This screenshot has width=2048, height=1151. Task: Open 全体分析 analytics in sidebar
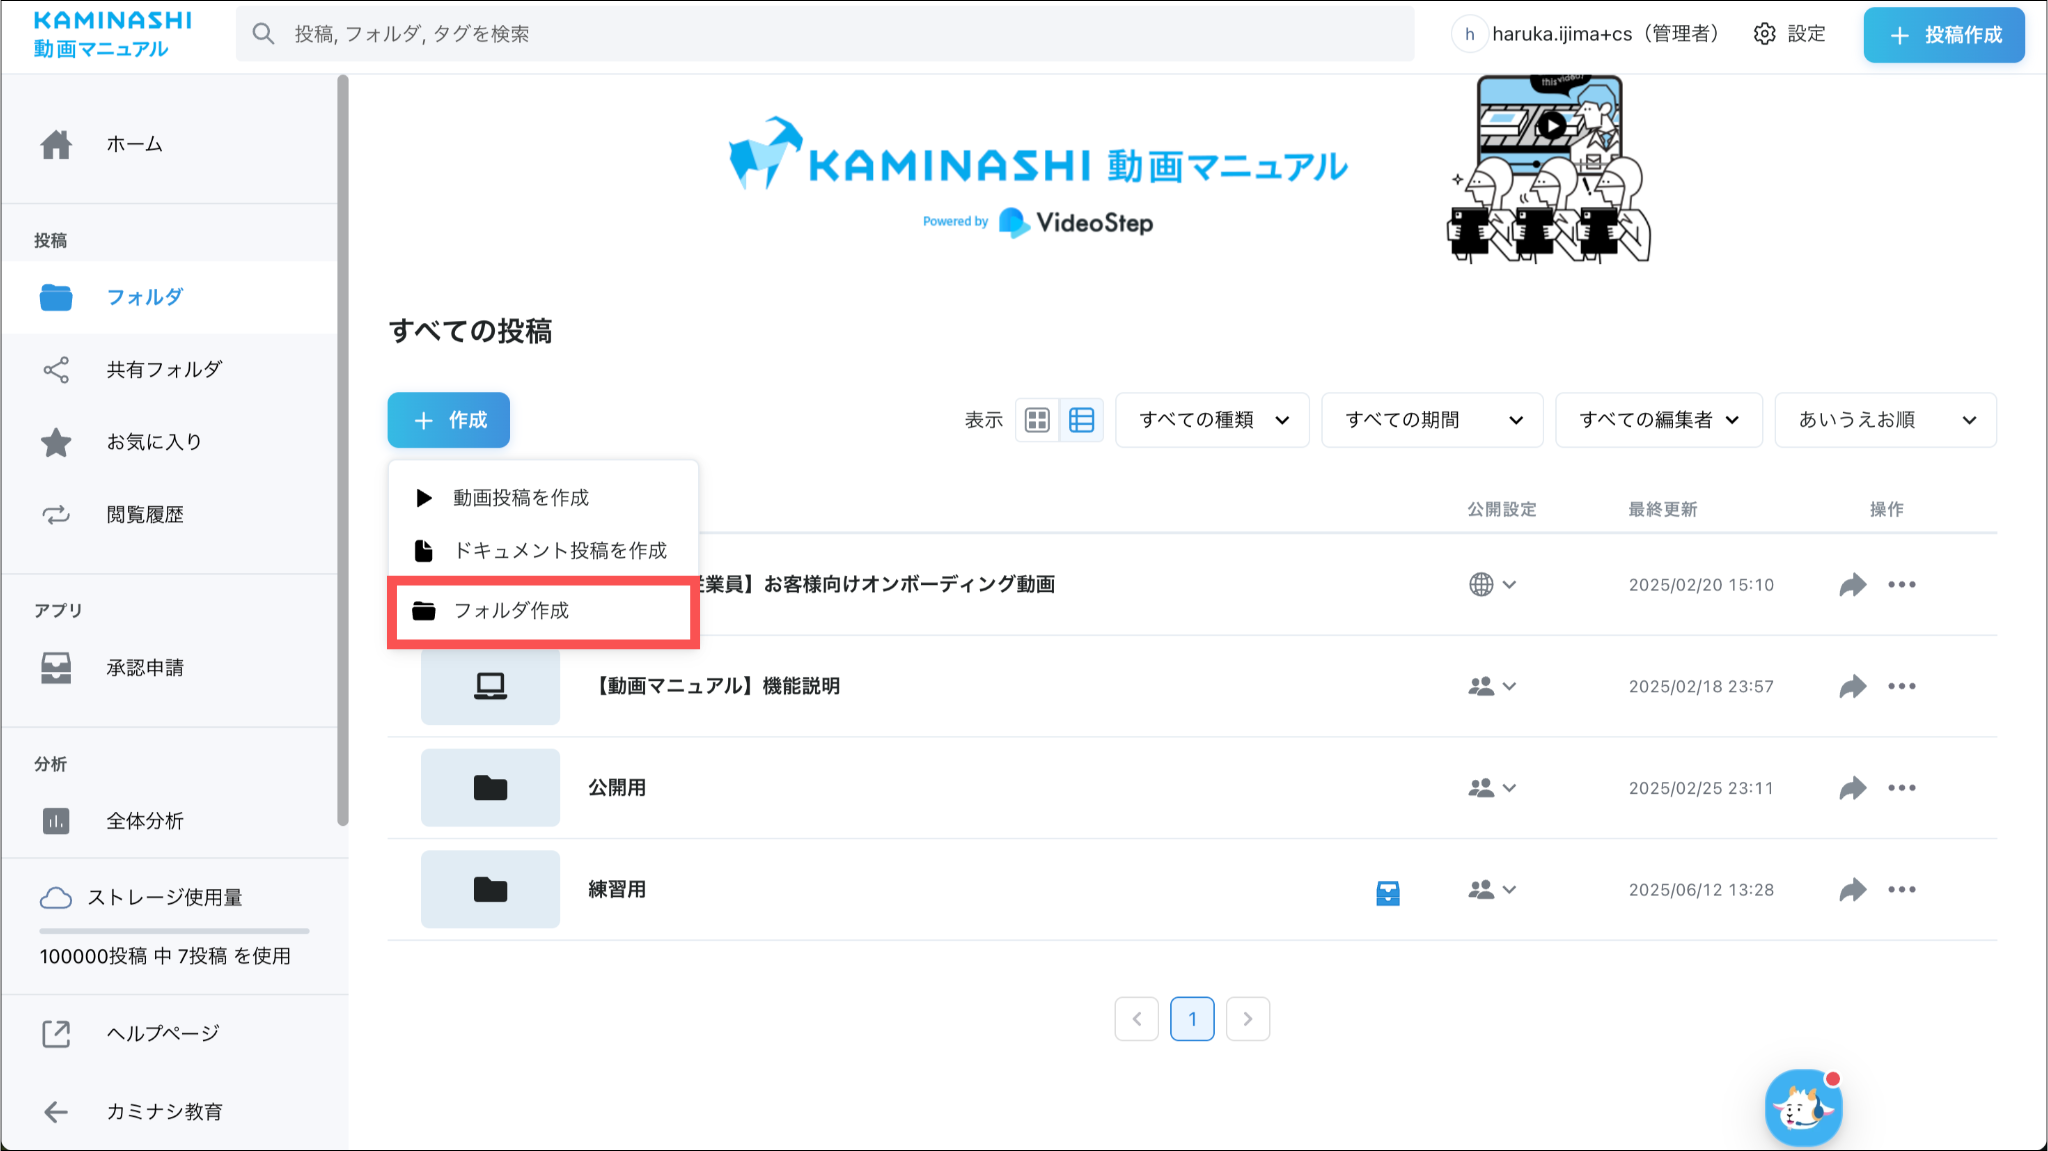tap(145, 821)
